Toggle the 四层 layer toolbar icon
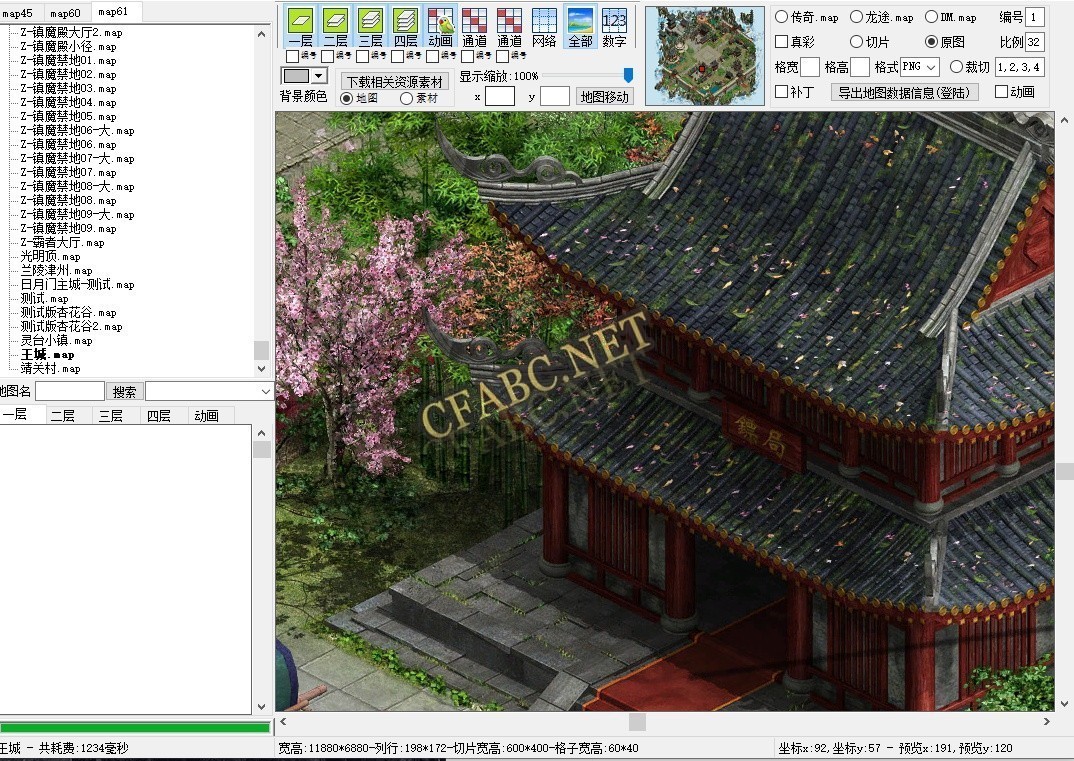The height and width of the screenshot is (761, 1074). 405,27
